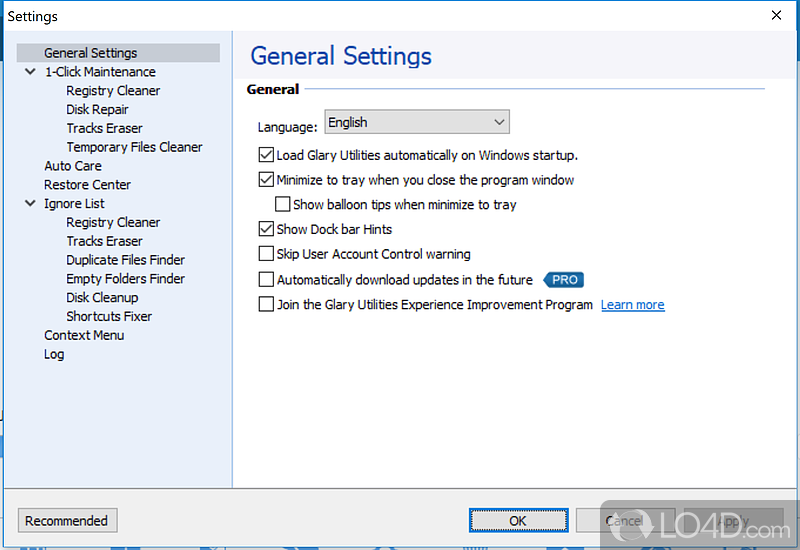Click the Recommended button
This screenshot has width=800, height=550.
[x=67, y=521]
